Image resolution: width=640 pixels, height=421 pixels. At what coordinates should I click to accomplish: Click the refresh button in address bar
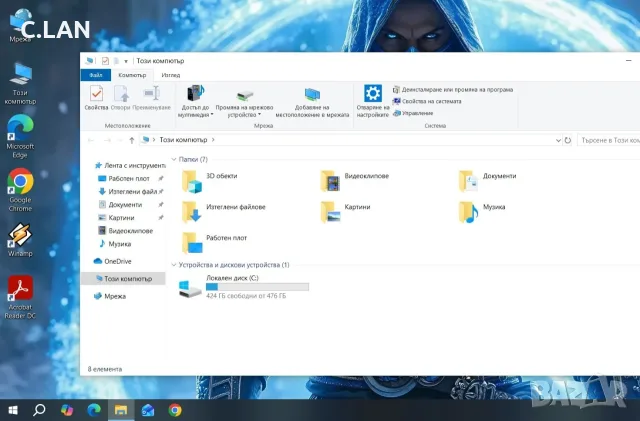568,140
